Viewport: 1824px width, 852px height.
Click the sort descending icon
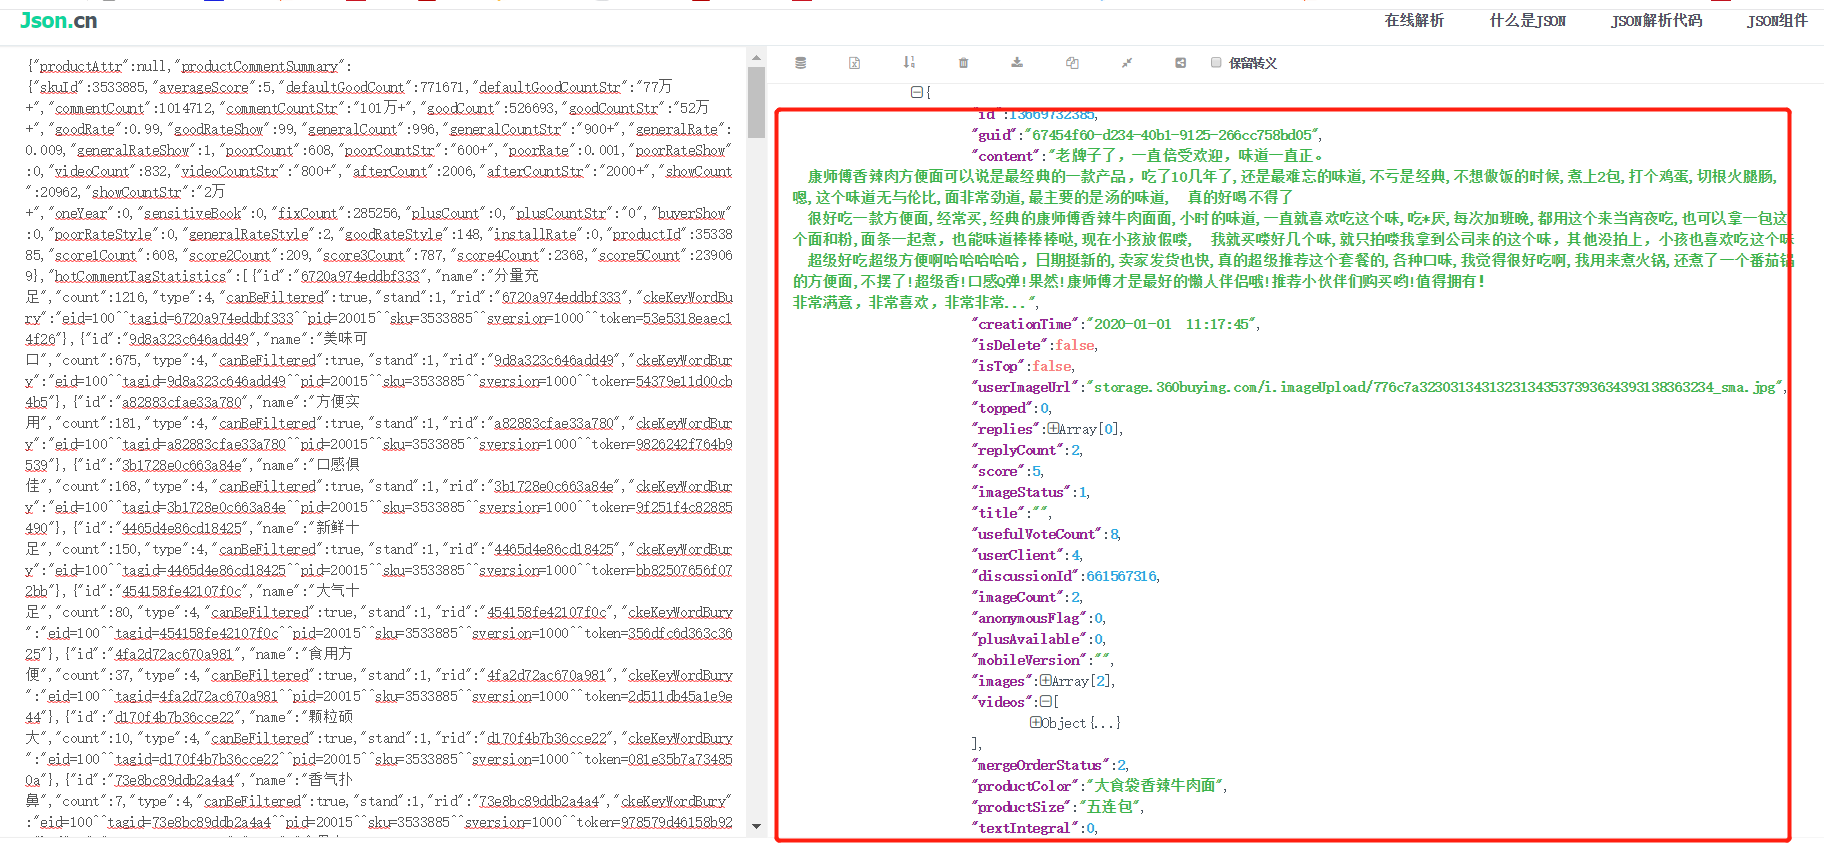(x=909, y=62)
